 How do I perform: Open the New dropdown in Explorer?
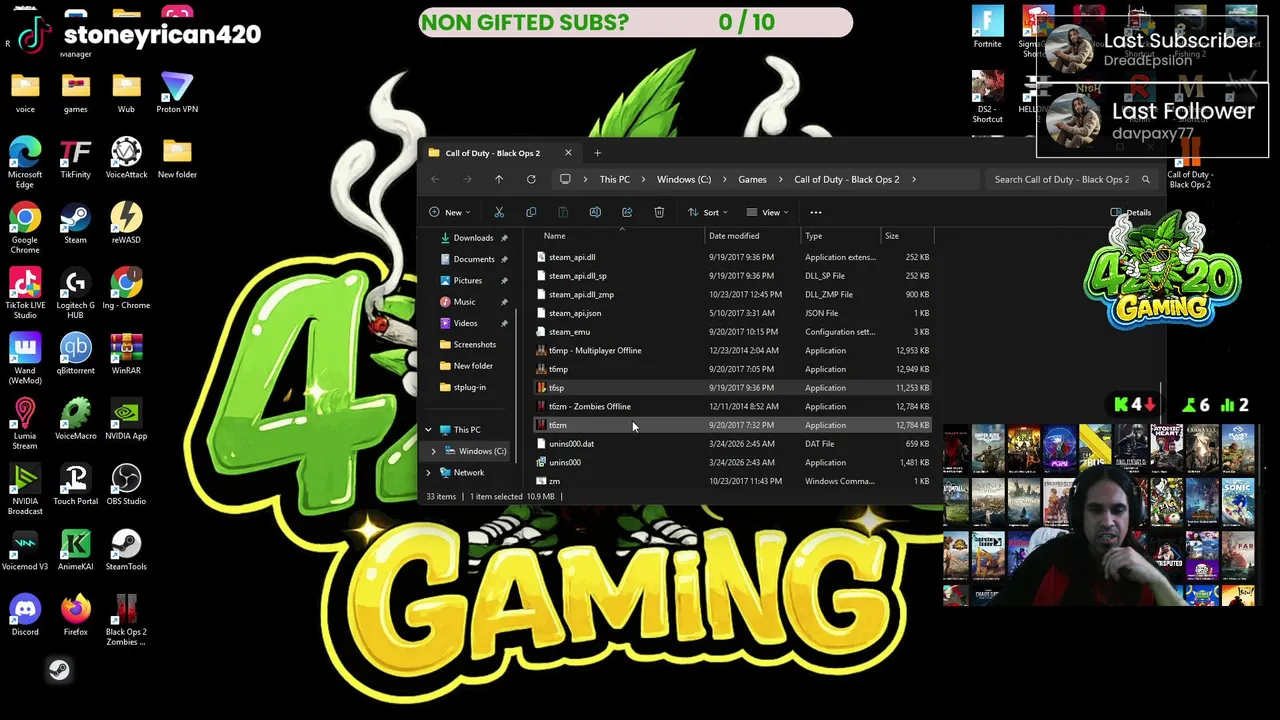point(449,212)
